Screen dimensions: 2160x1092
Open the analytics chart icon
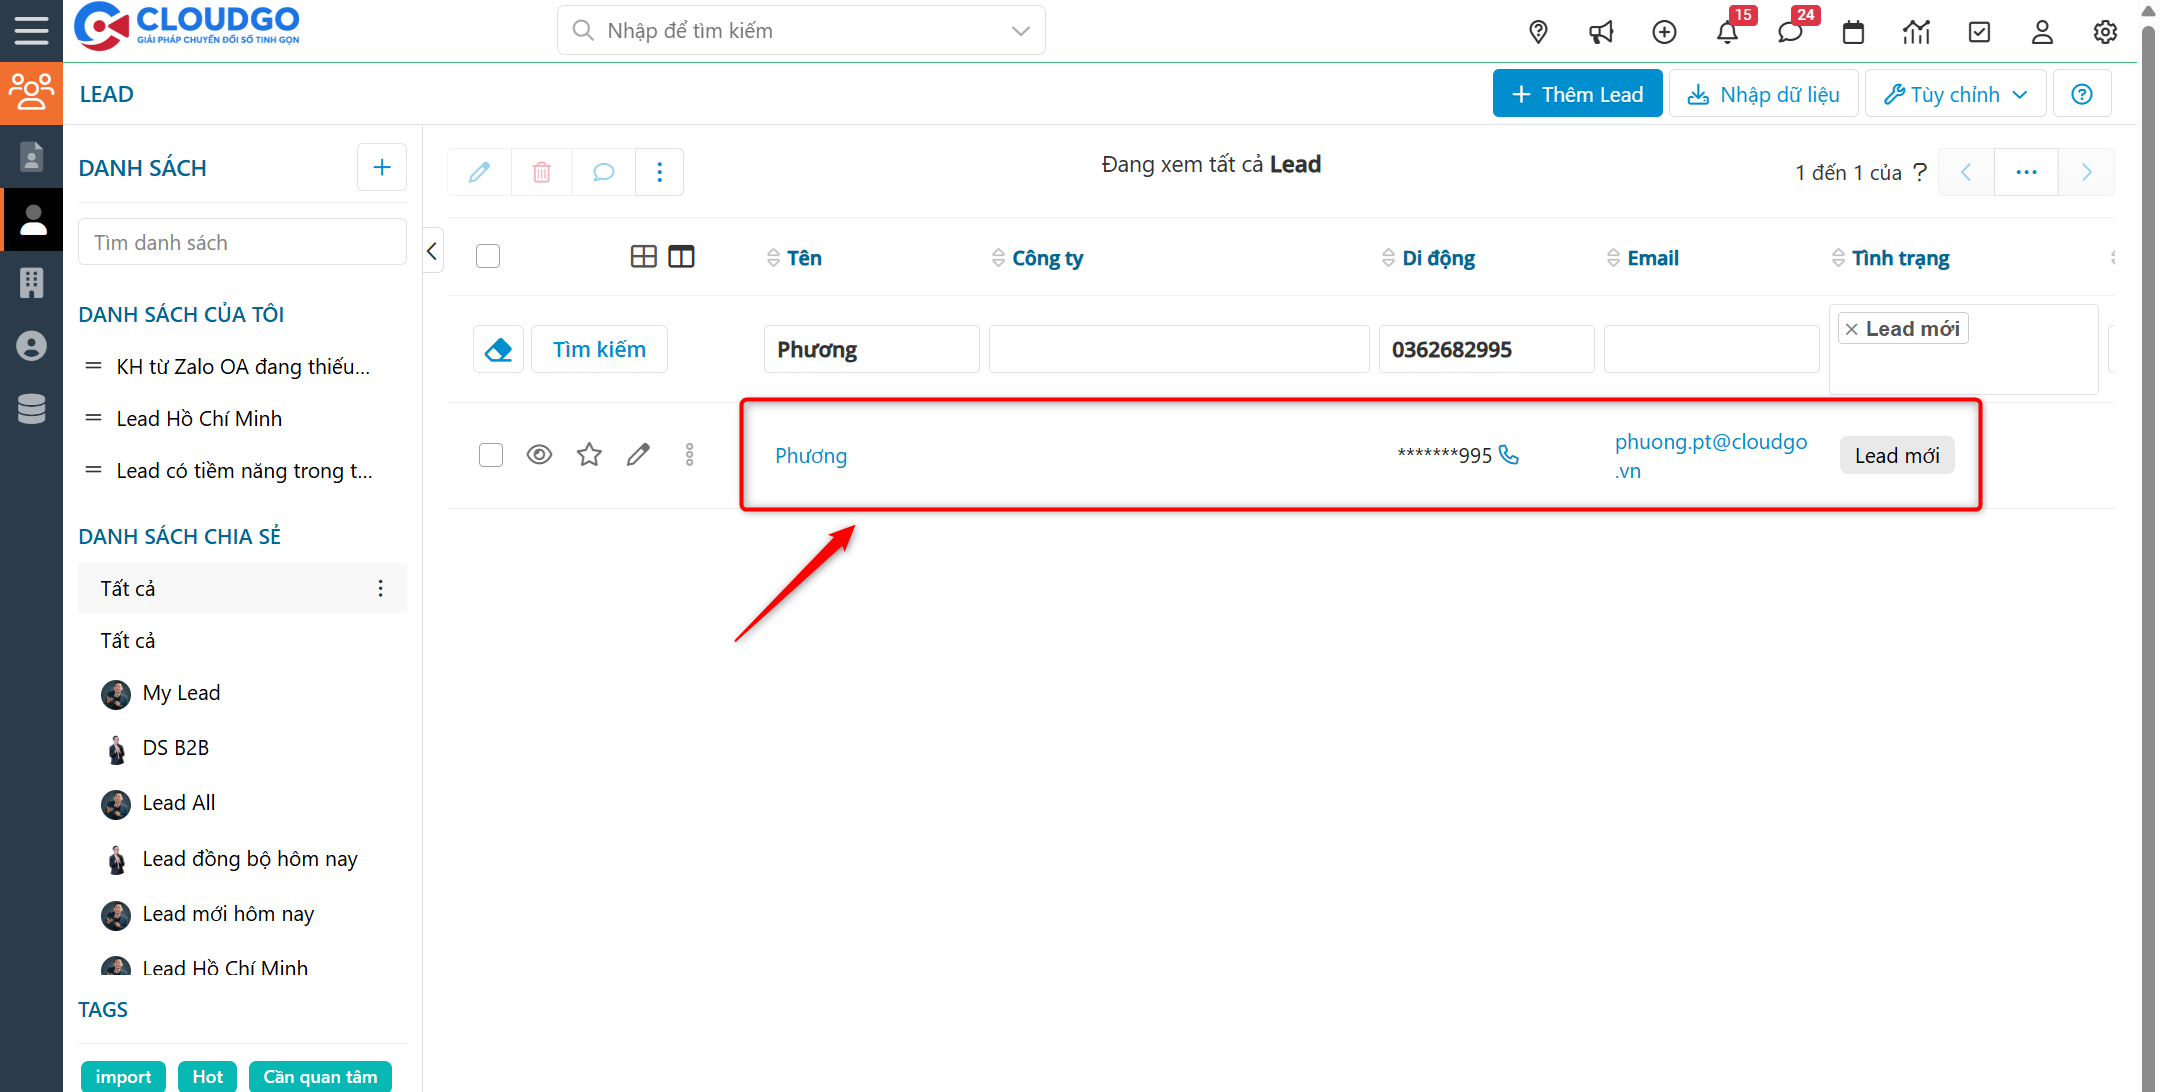1916,31
